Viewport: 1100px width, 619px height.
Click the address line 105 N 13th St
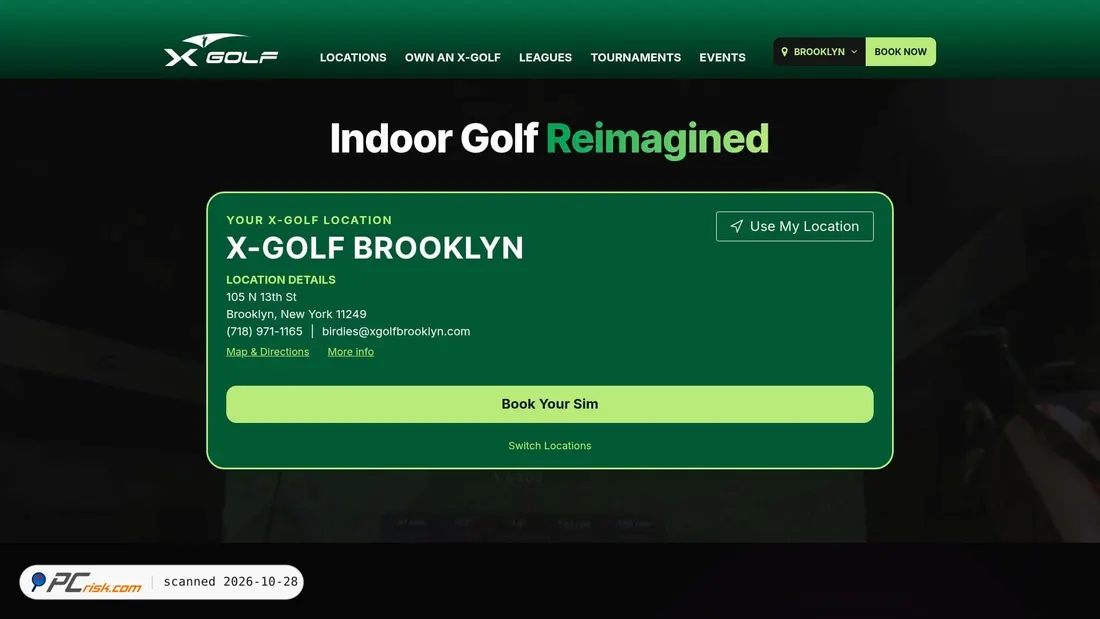[x=261, y=297]
